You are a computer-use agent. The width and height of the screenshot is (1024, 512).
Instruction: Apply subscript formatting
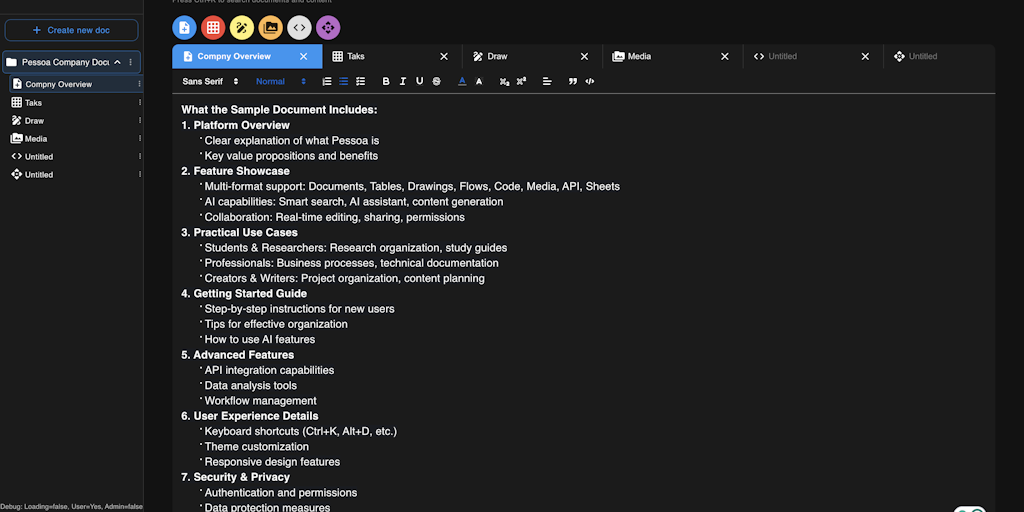pos(504,82)
